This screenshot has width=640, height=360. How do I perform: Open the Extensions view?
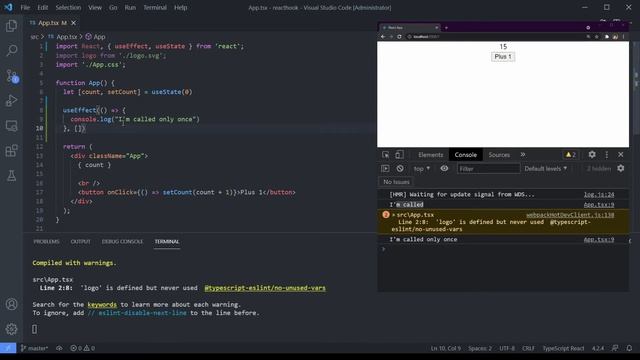11,151
